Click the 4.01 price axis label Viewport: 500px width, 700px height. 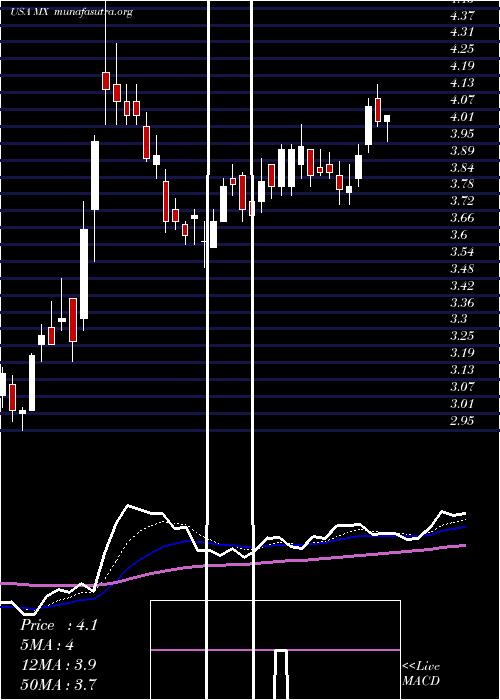pyautogui.click(x=462, y=117)
